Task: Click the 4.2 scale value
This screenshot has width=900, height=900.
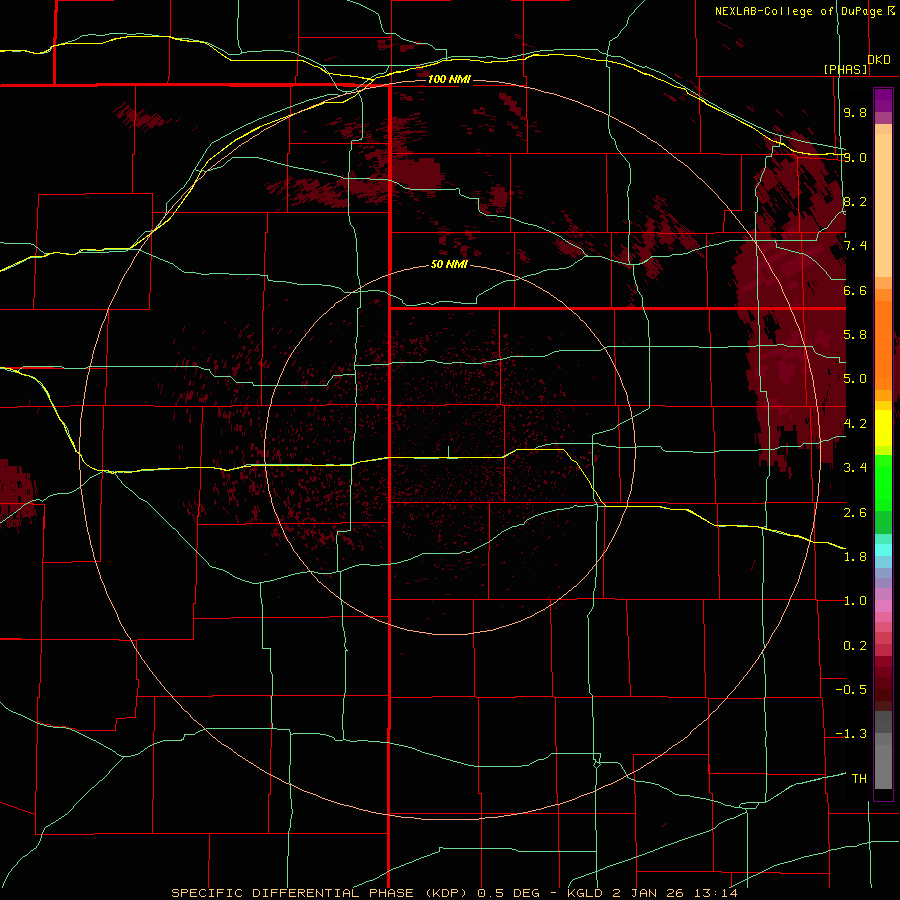Action: tap(855, 424)
